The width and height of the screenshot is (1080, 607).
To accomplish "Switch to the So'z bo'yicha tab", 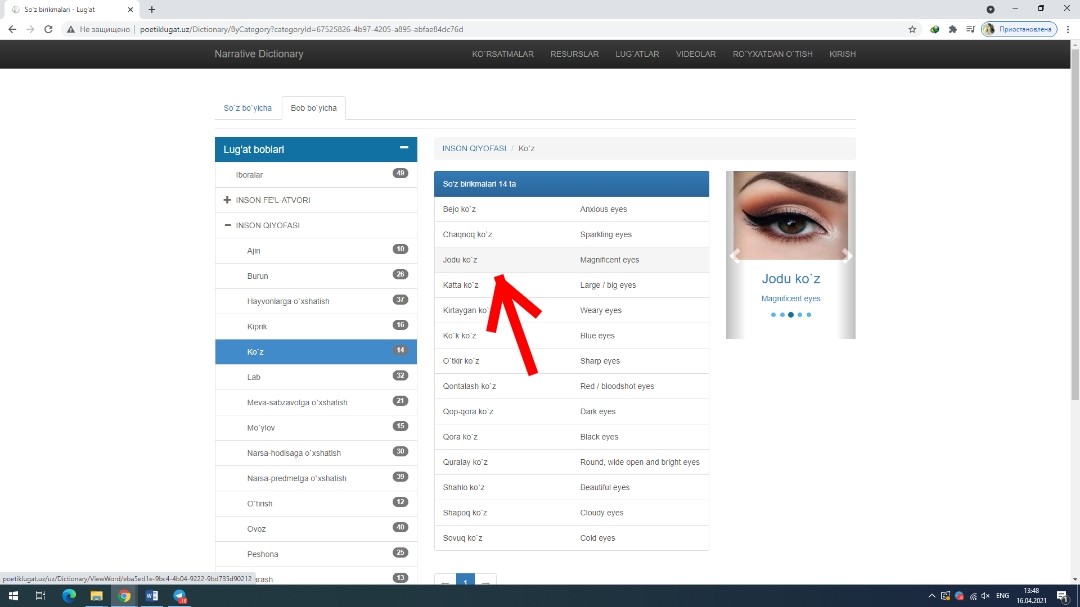I will tap(247, 108).
